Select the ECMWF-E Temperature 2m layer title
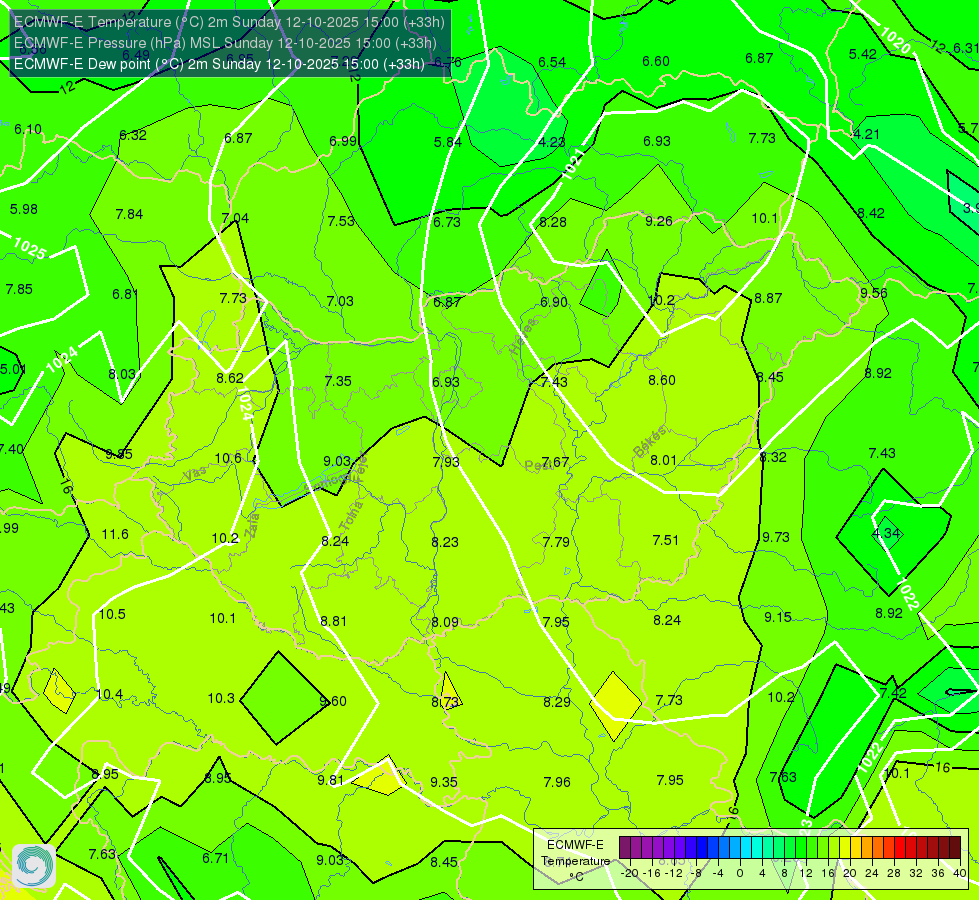Screen dimensions: 979x900 coord(229,22)
